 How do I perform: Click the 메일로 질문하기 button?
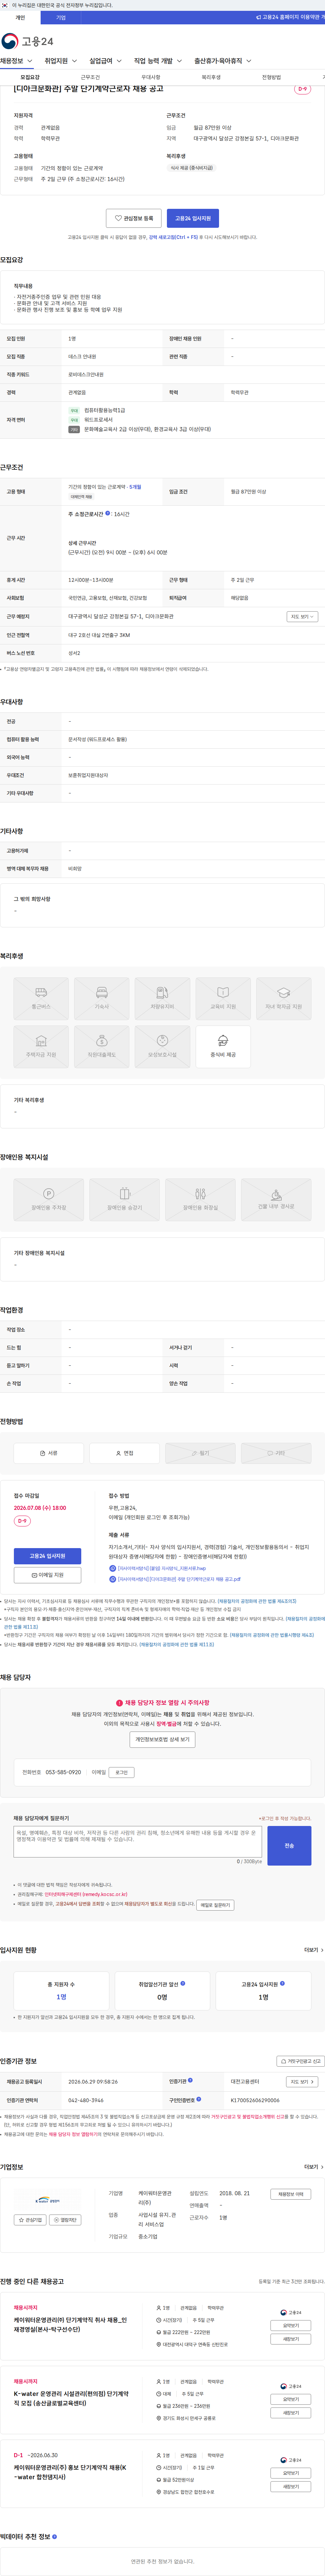point(215,1905)
